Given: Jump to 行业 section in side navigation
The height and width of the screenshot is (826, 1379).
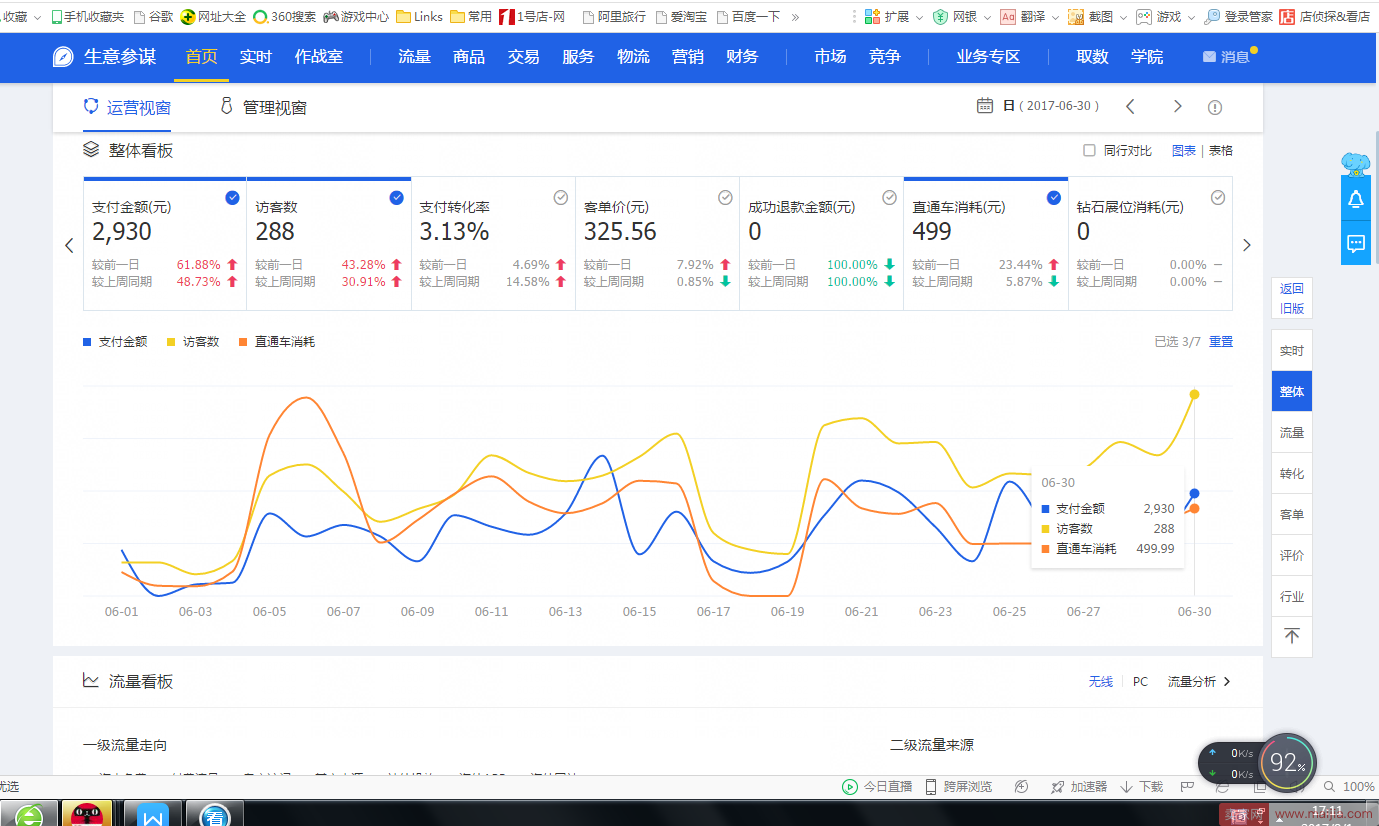Looking at the screenshot, I should tap(1292, 597).
